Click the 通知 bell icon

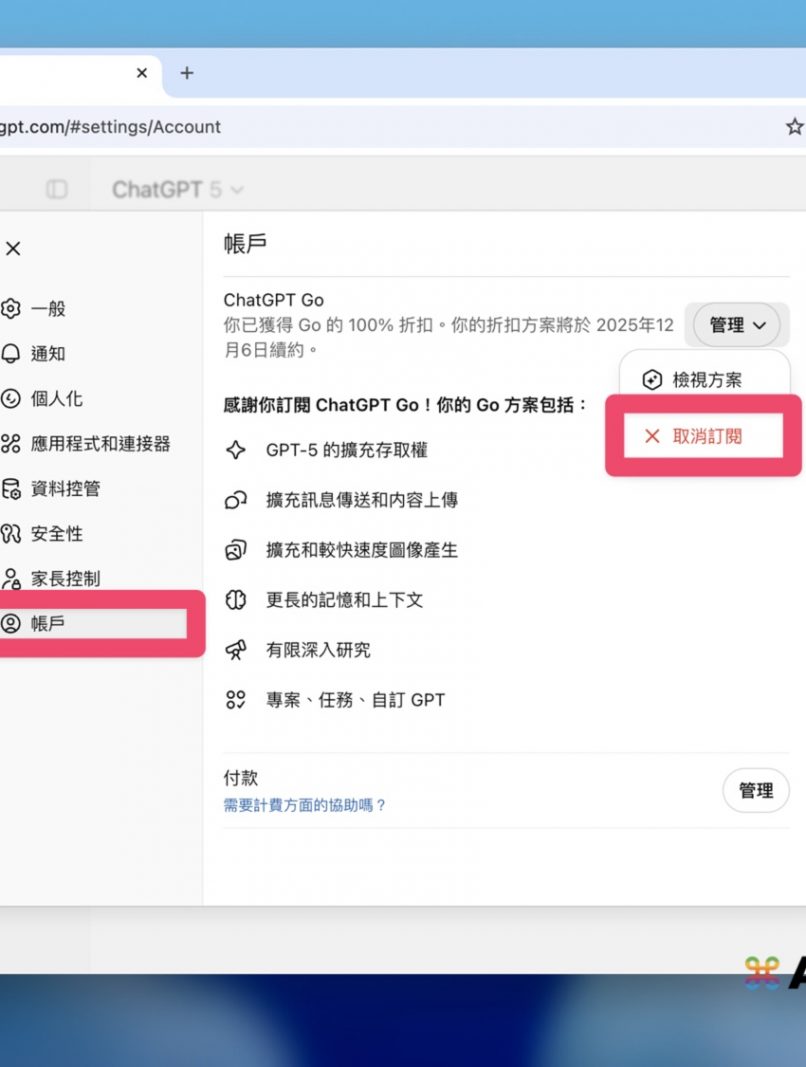tap(11, 354)
